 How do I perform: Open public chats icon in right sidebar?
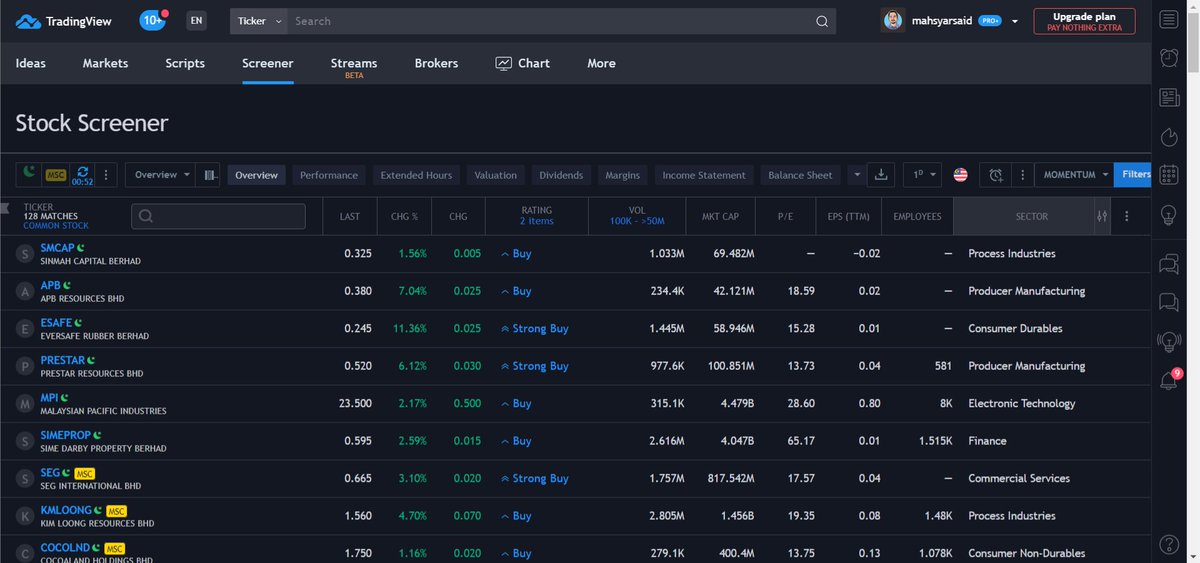pos(1169,264)
